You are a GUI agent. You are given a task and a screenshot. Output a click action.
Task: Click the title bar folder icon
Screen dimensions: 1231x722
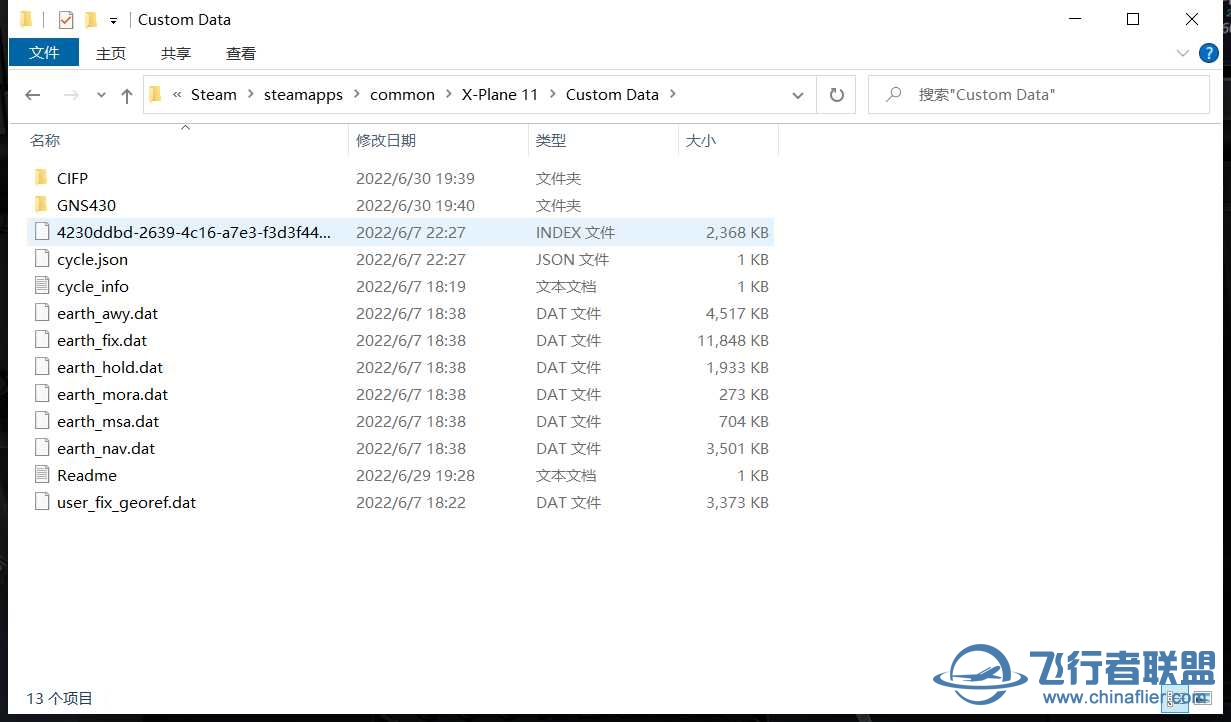click(x=26, y=20)
